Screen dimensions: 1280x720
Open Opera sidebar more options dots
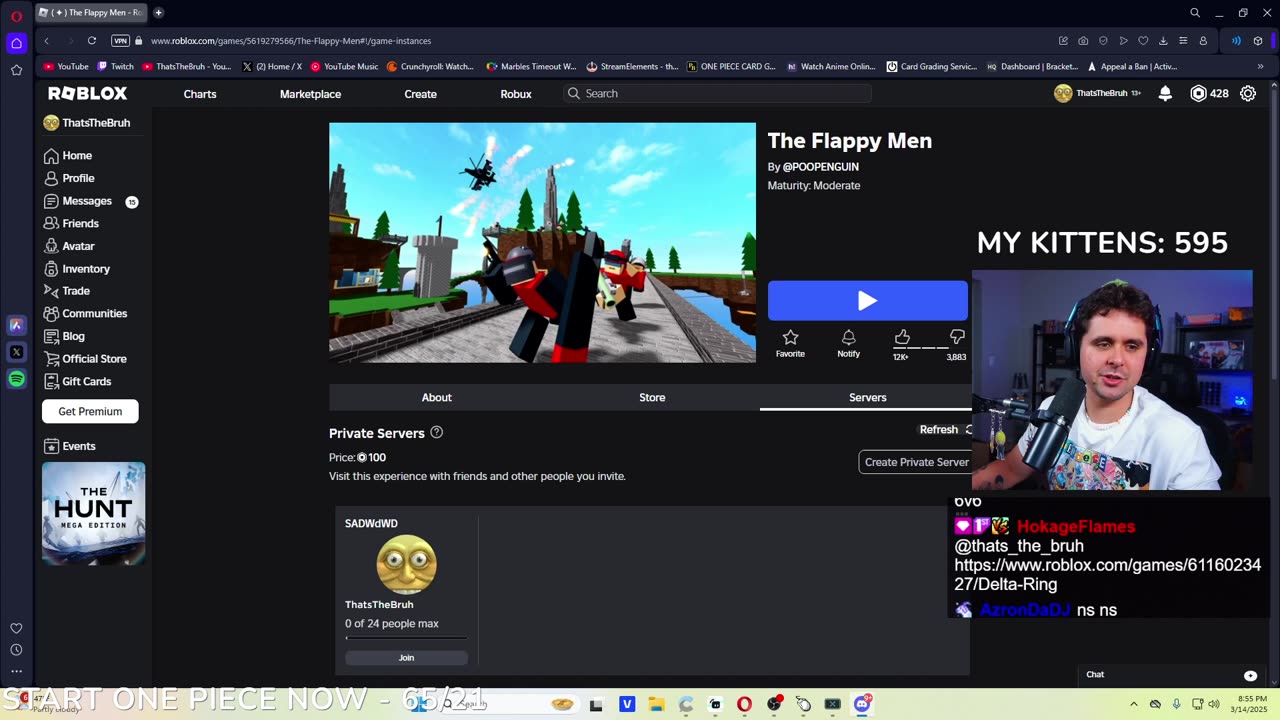16,671
